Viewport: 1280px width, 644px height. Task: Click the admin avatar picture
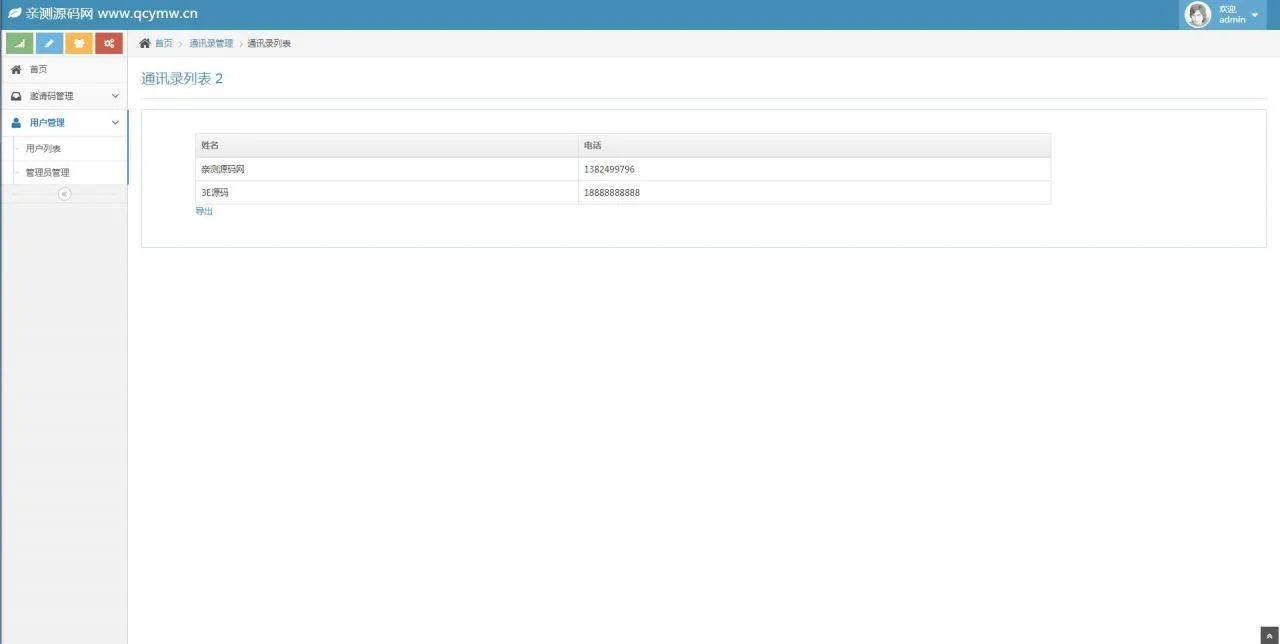tap(1197, 14)
